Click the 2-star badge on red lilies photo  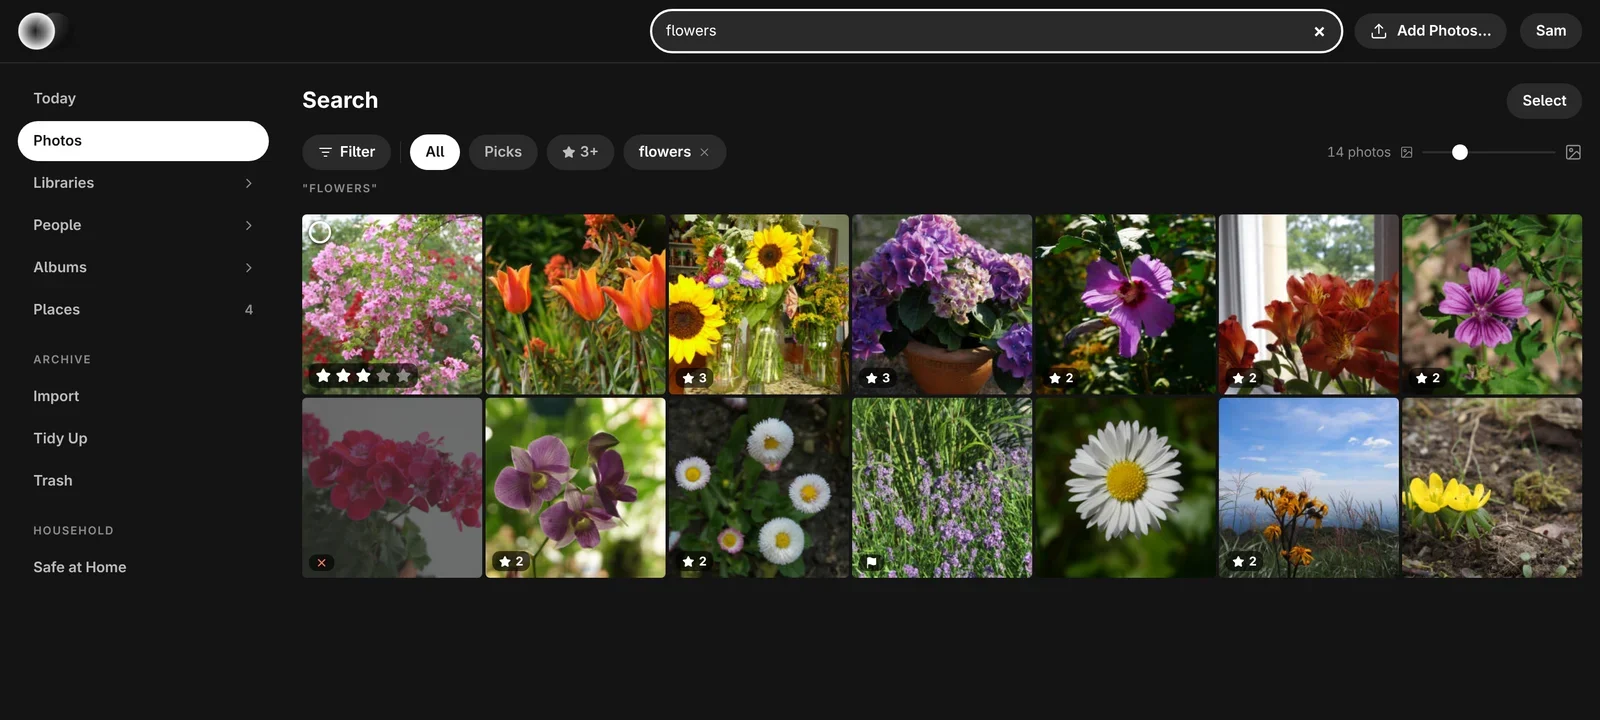click(1245, 378)
